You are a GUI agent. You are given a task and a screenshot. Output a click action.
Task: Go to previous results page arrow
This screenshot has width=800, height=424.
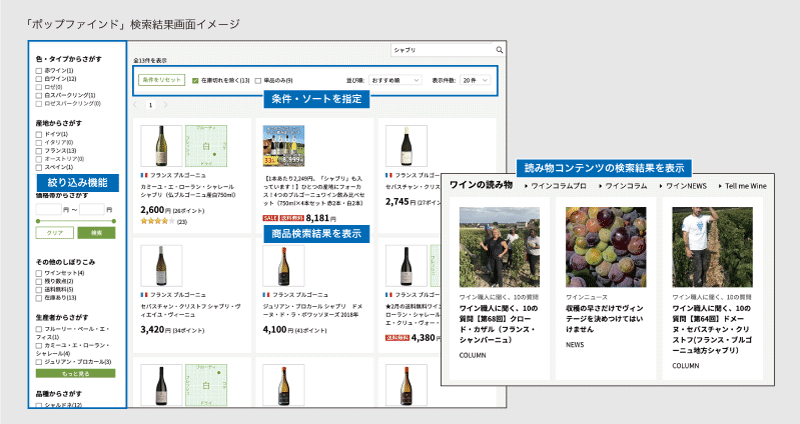135,105
